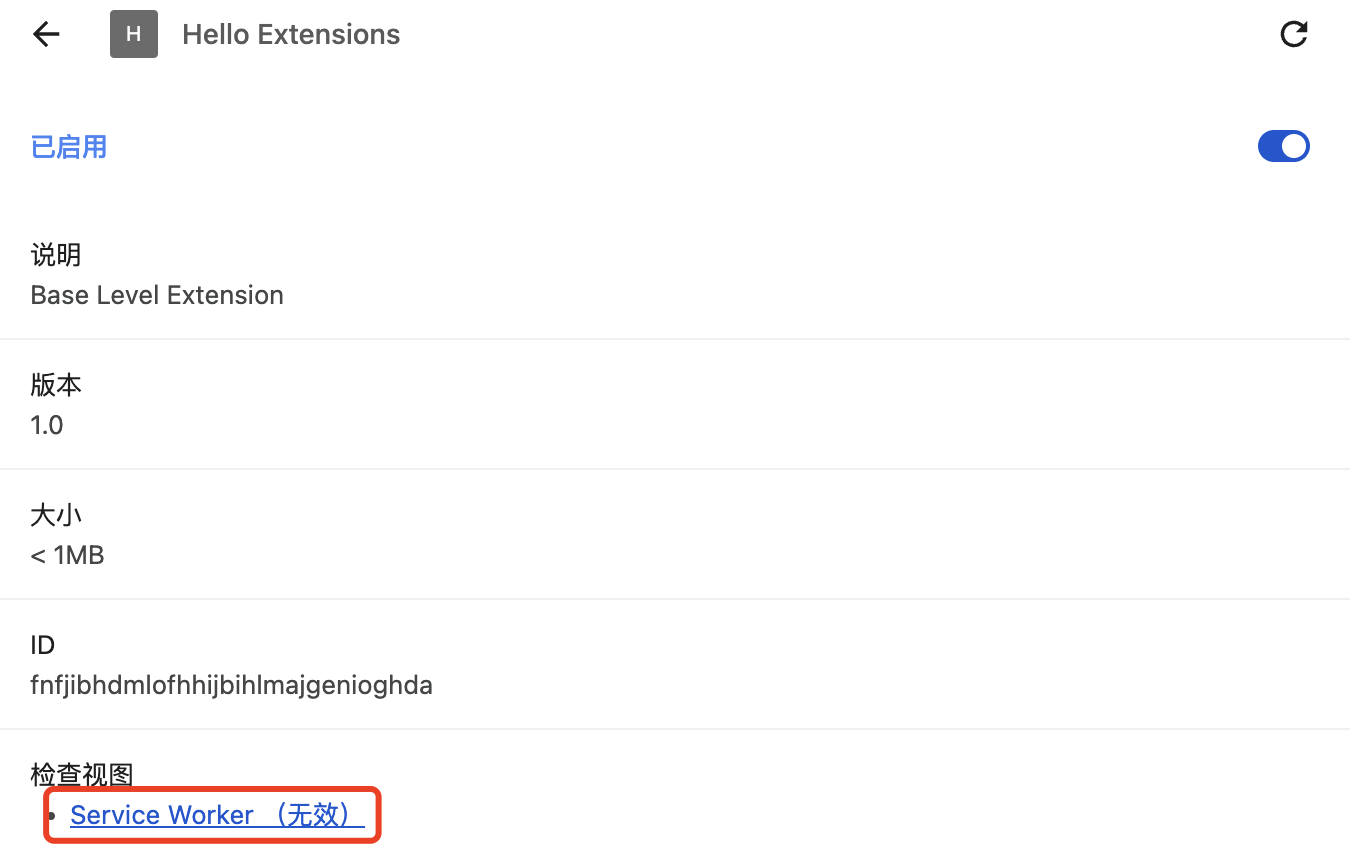Click the blue 已启用 status label
1350x858 pixels.
tap(69, 147)
